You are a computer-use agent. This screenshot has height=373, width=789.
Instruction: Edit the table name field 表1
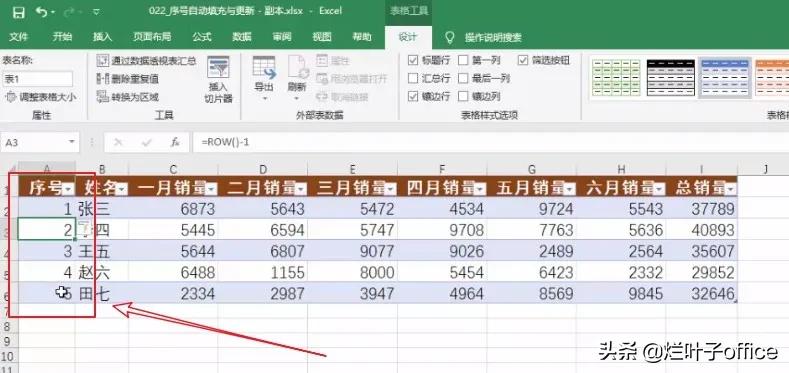click(x=38, y=79)
